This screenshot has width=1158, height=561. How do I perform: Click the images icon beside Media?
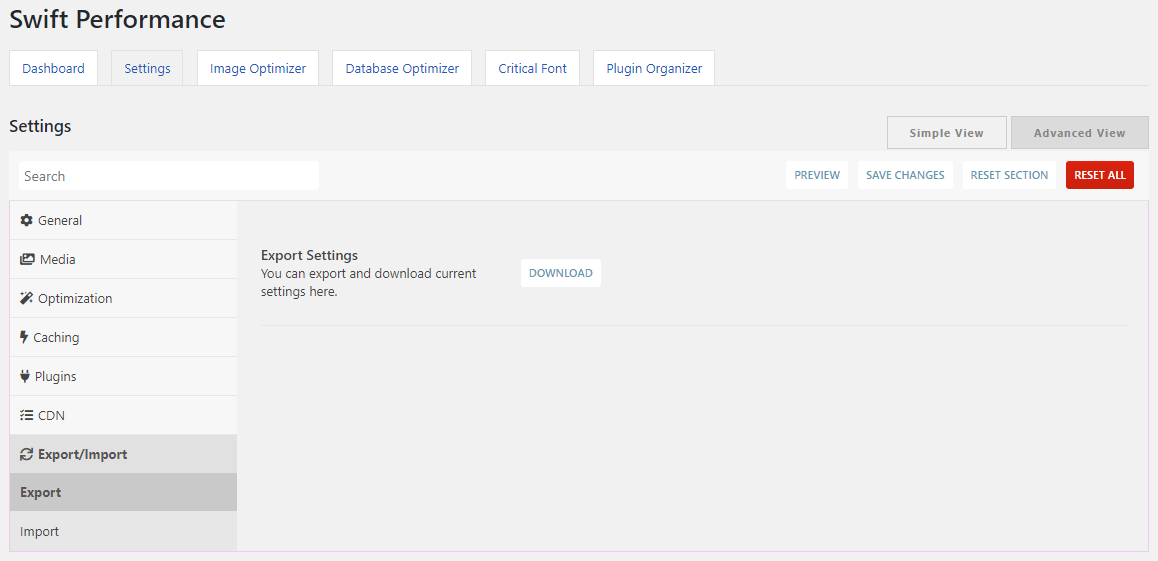point(27,259)
